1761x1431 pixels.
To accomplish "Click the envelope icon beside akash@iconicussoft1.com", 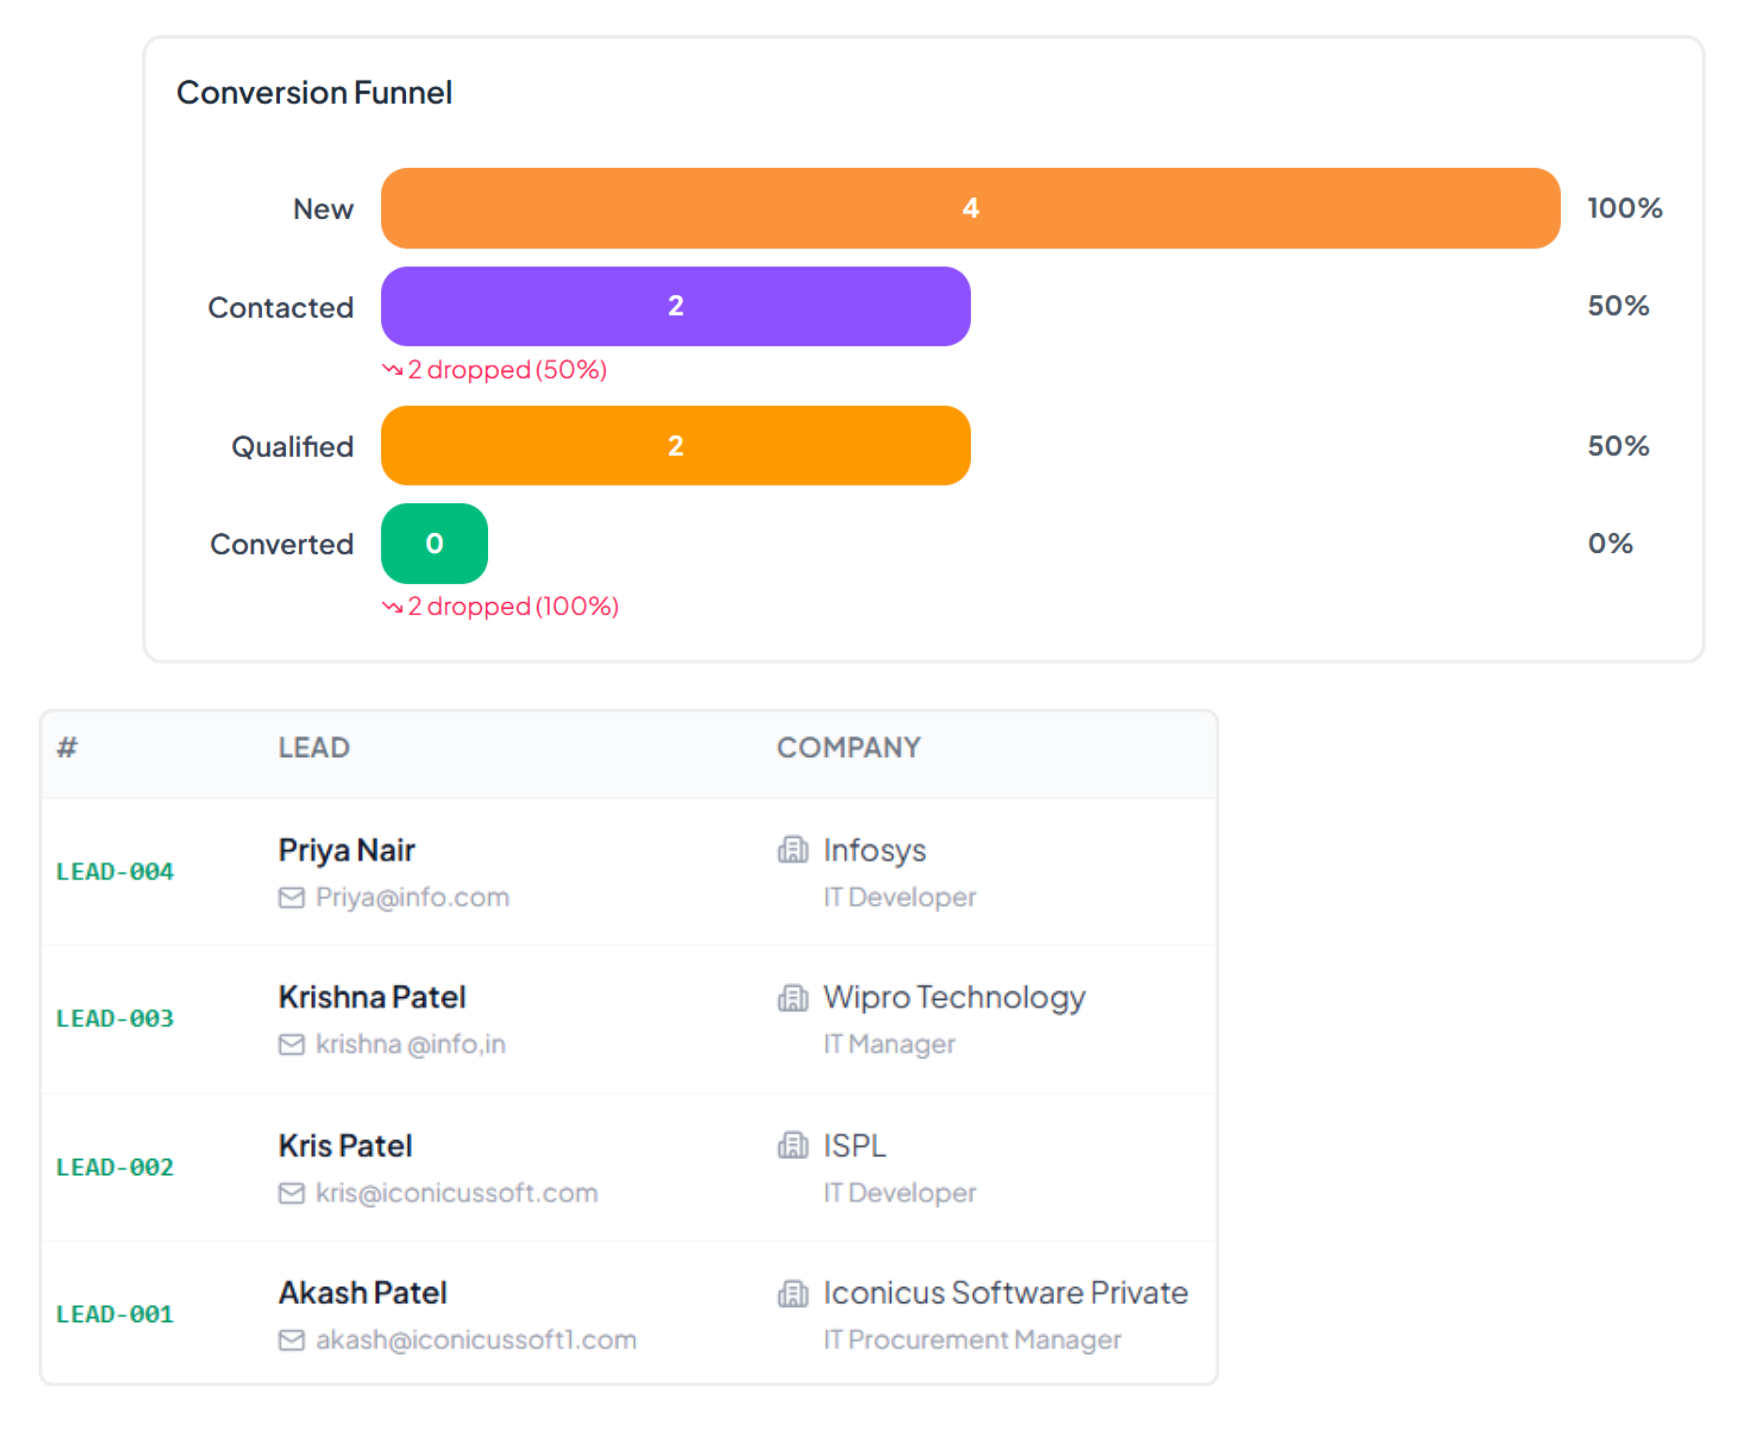I will [x=291, y=1340].
